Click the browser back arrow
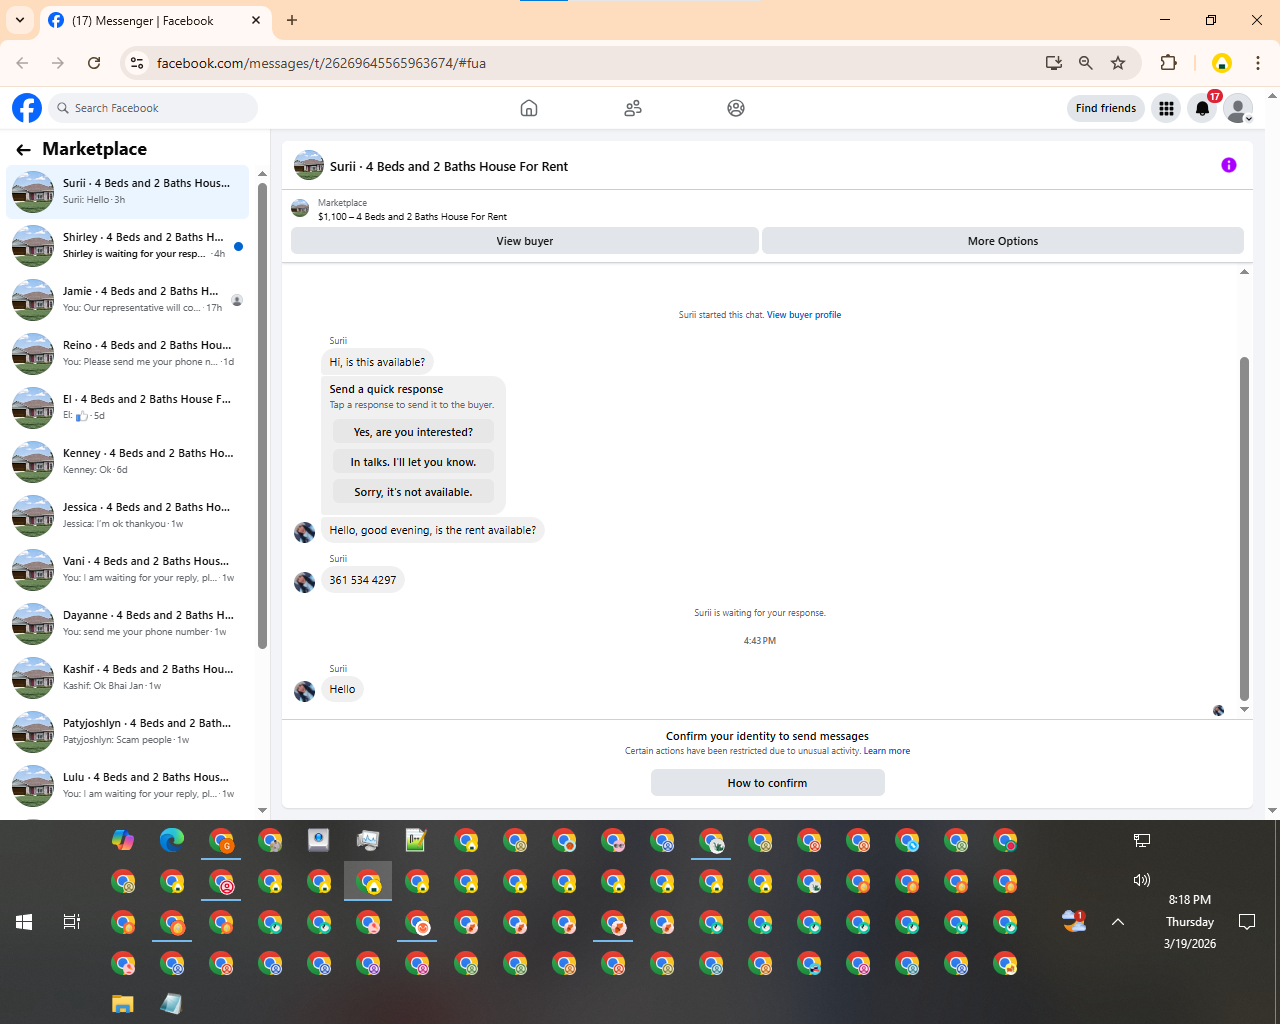 pyautogui.click(x=22, y=63)
